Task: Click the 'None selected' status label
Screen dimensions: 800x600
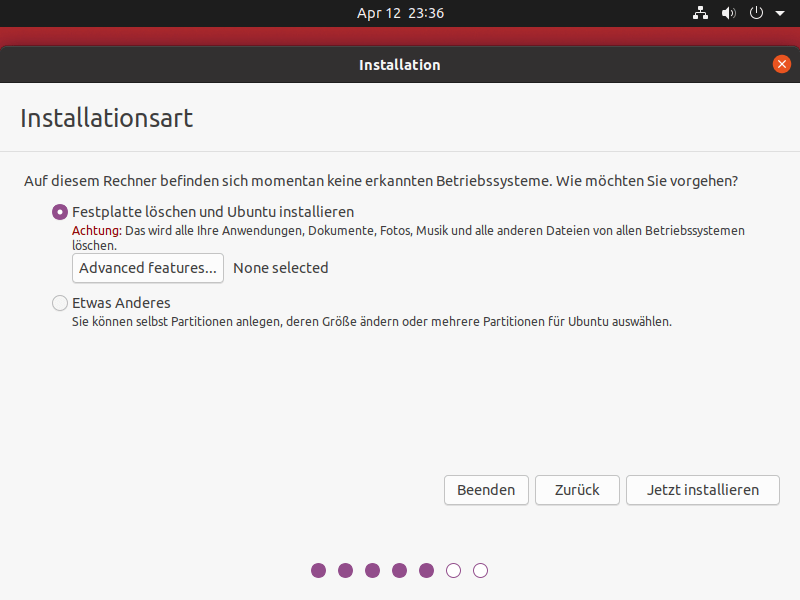Action: tap(281, 268)
